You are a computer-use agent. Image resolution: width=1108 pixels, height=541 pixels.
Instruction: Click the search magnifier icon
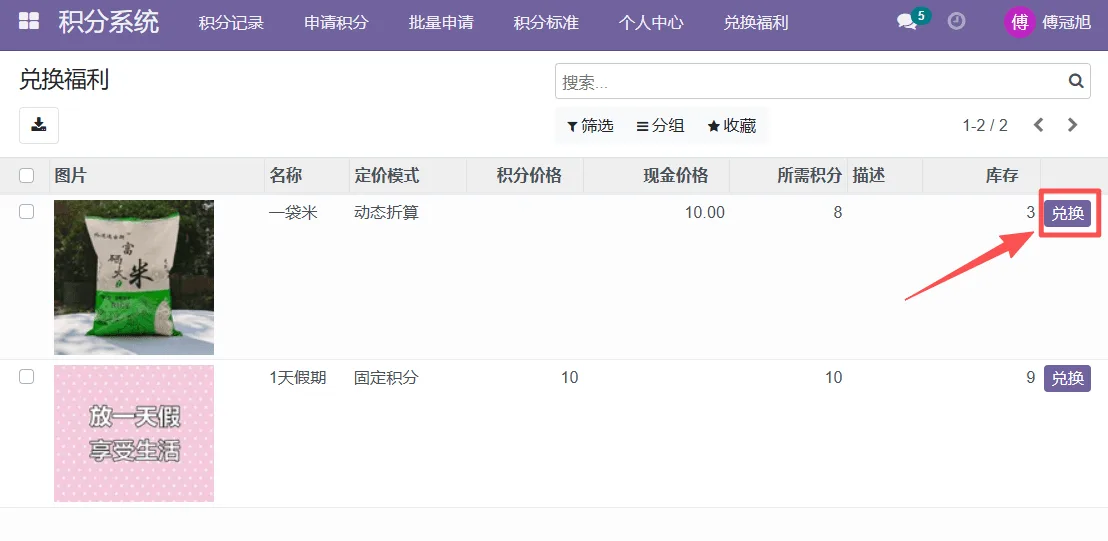click(x=1075, y=81)
